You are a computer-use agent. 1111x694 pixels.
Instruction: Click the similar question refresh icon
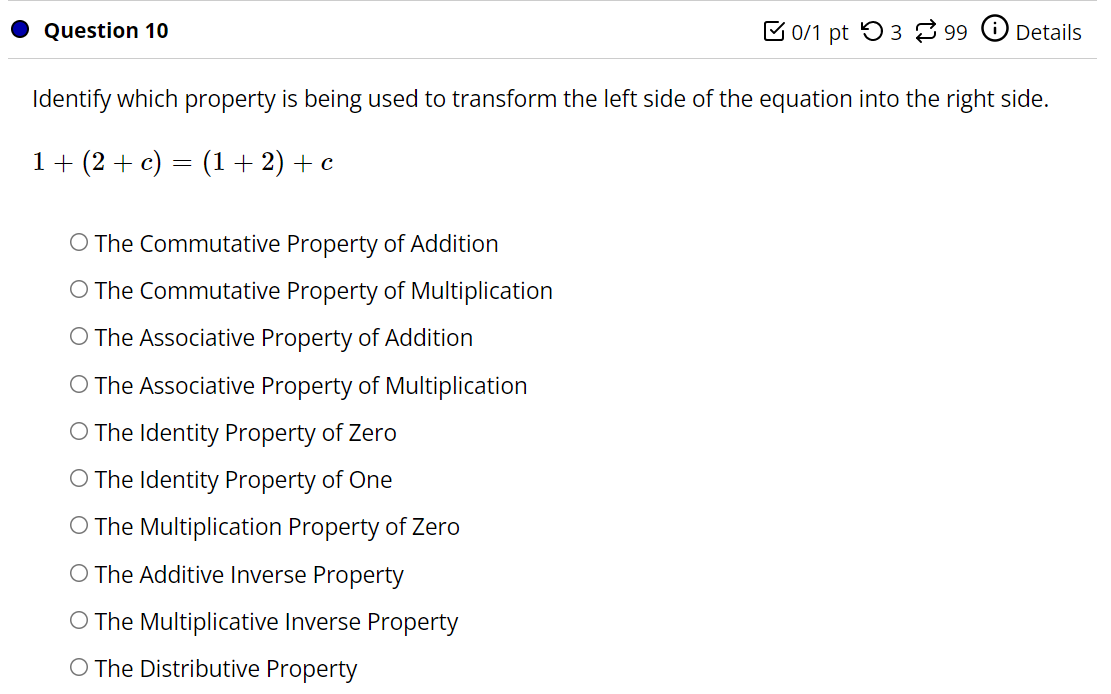pyautogui.click(x=927, y=31)
